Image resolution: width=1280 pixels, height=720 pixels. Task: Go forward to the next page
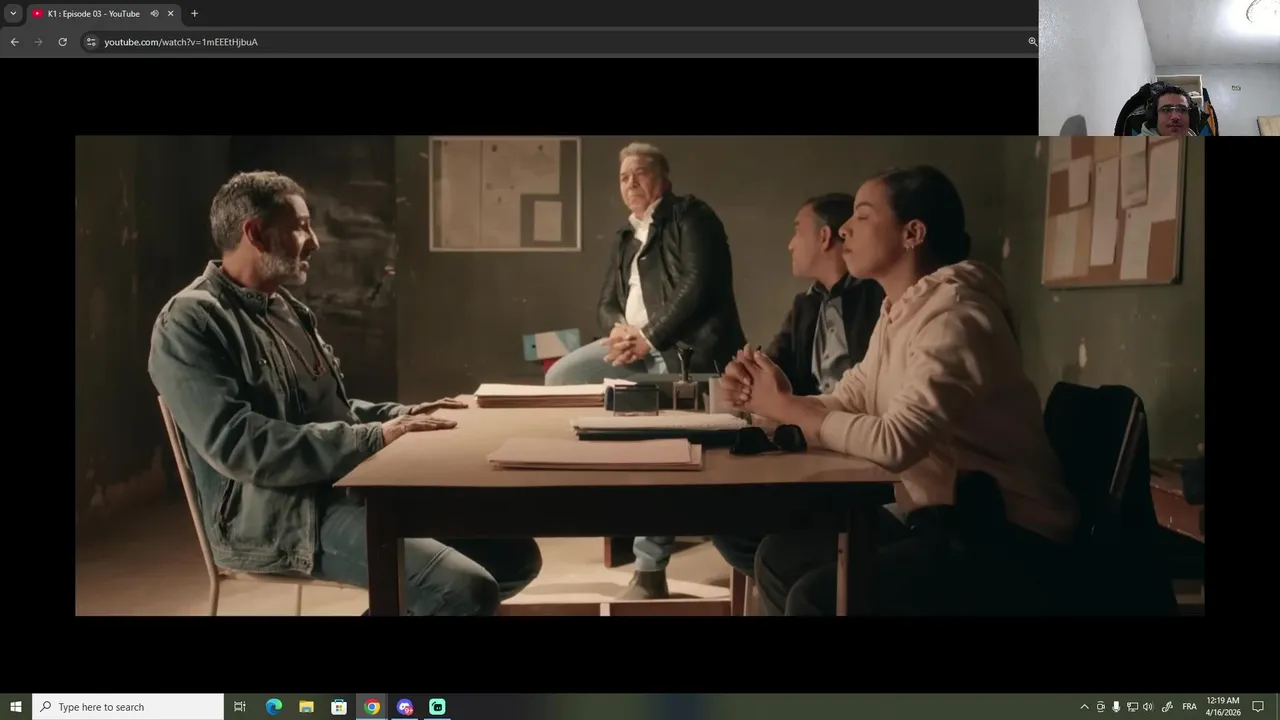38,42
